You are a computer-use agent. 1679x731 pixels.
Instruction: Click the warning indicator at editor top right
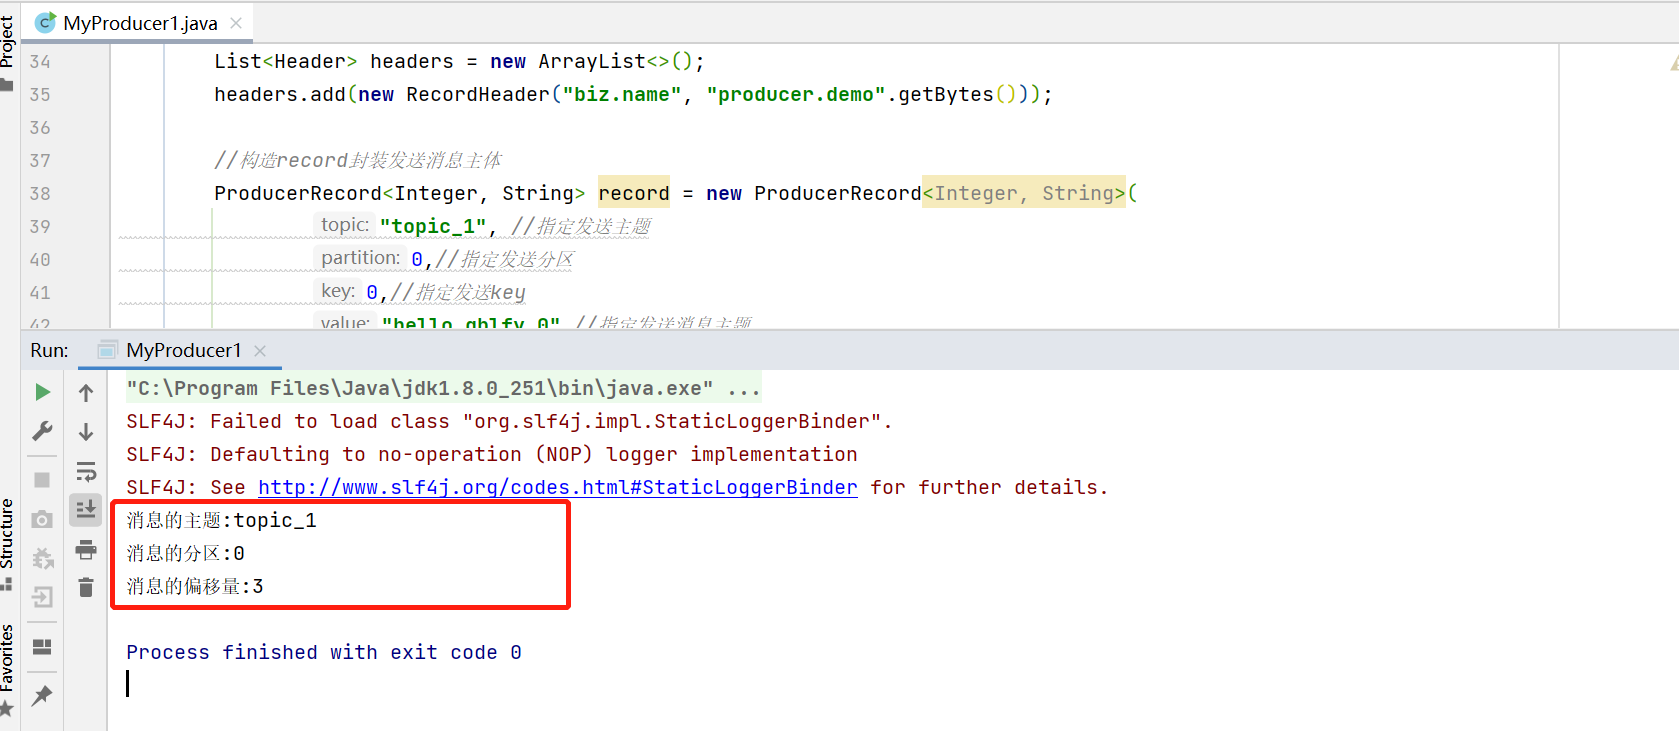click(x=1673, y=63)
